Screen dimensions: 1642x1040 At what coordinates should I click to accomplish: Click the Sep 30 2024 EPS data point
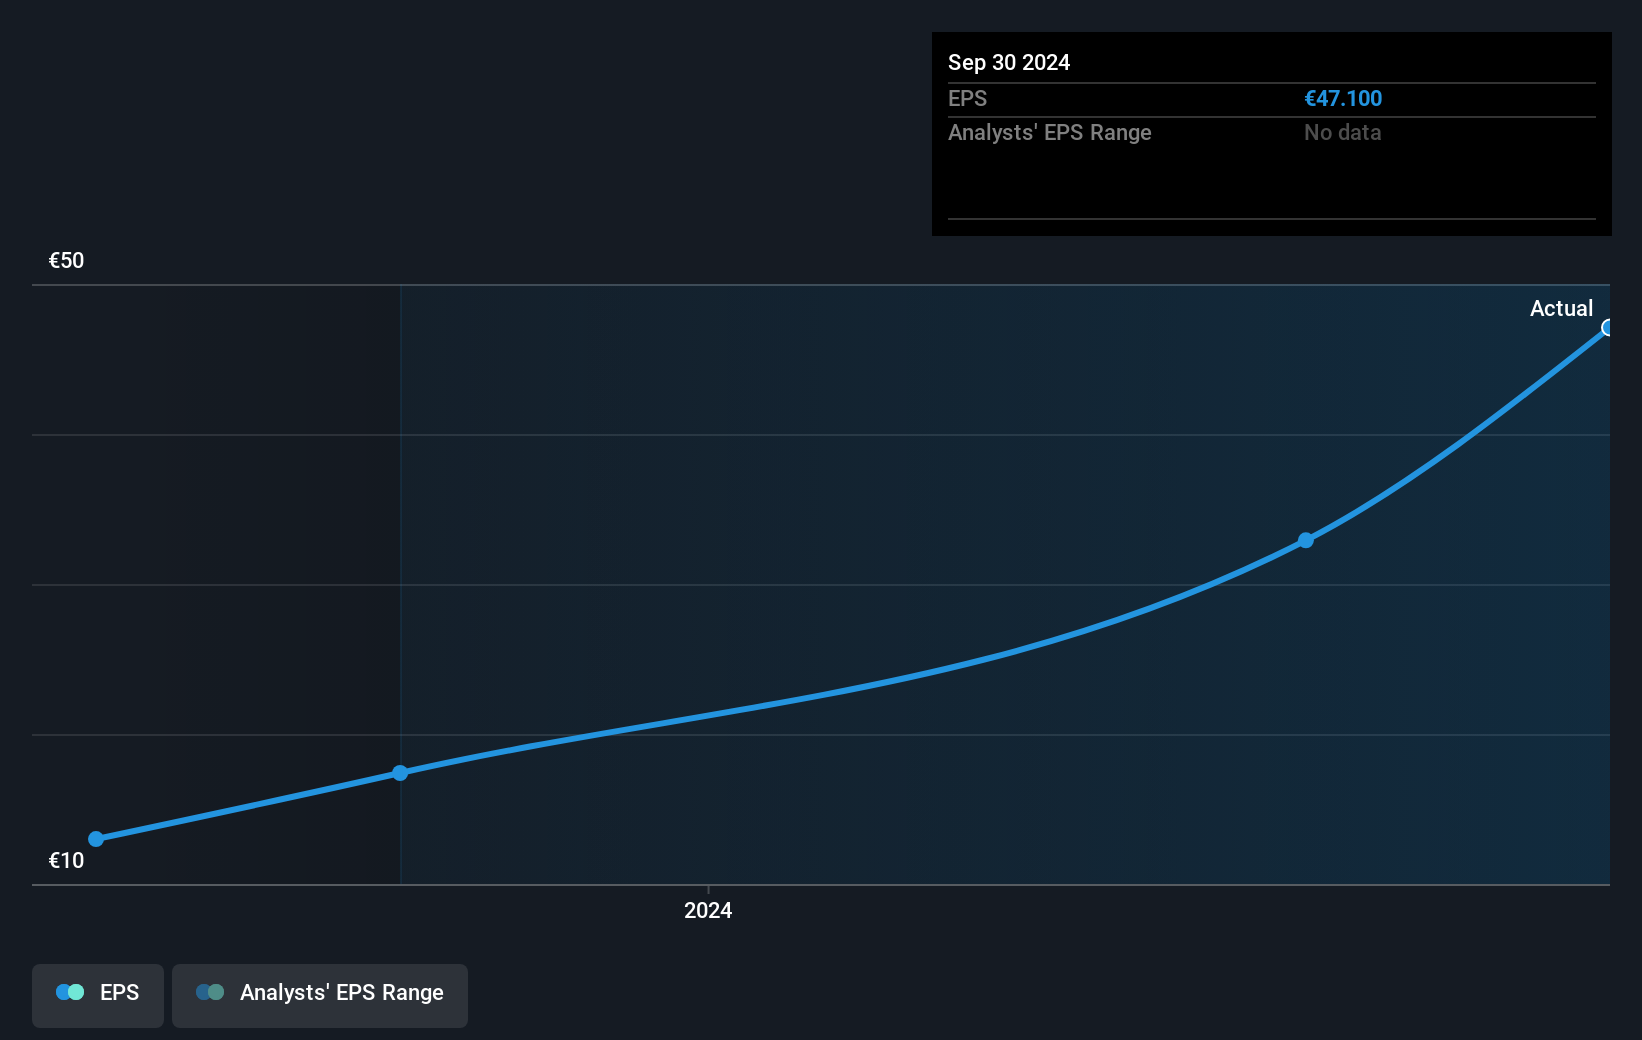click(x=1608, y=328)
